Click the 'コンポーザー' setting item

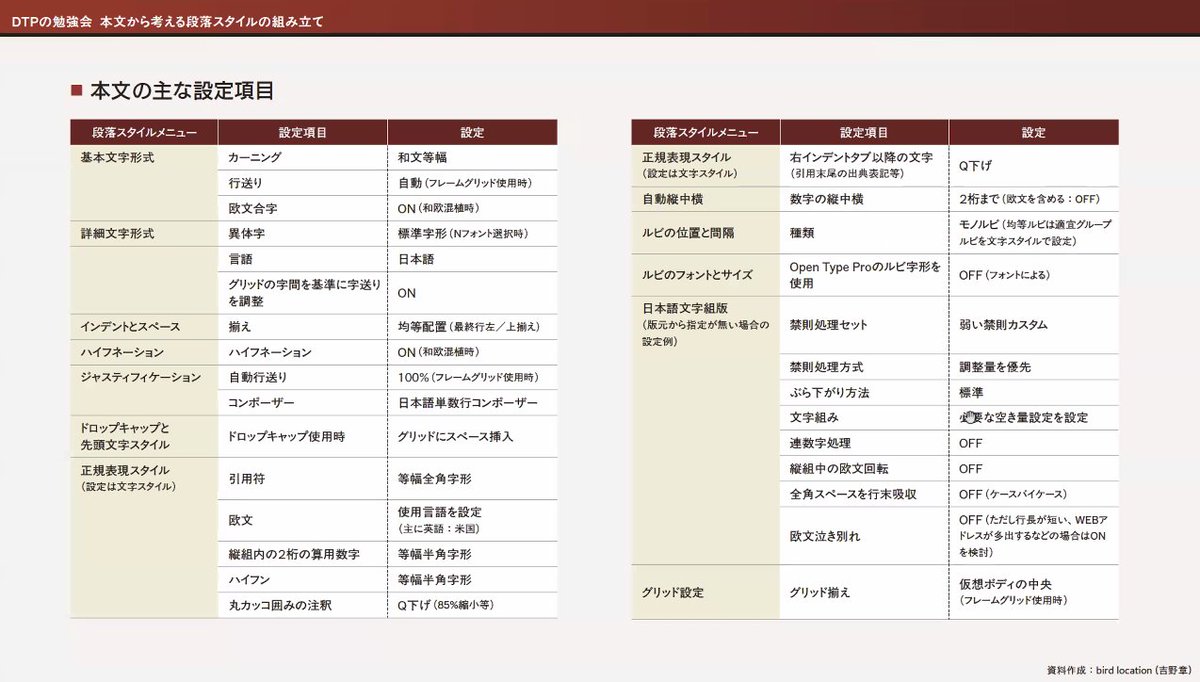coord(261,403)
